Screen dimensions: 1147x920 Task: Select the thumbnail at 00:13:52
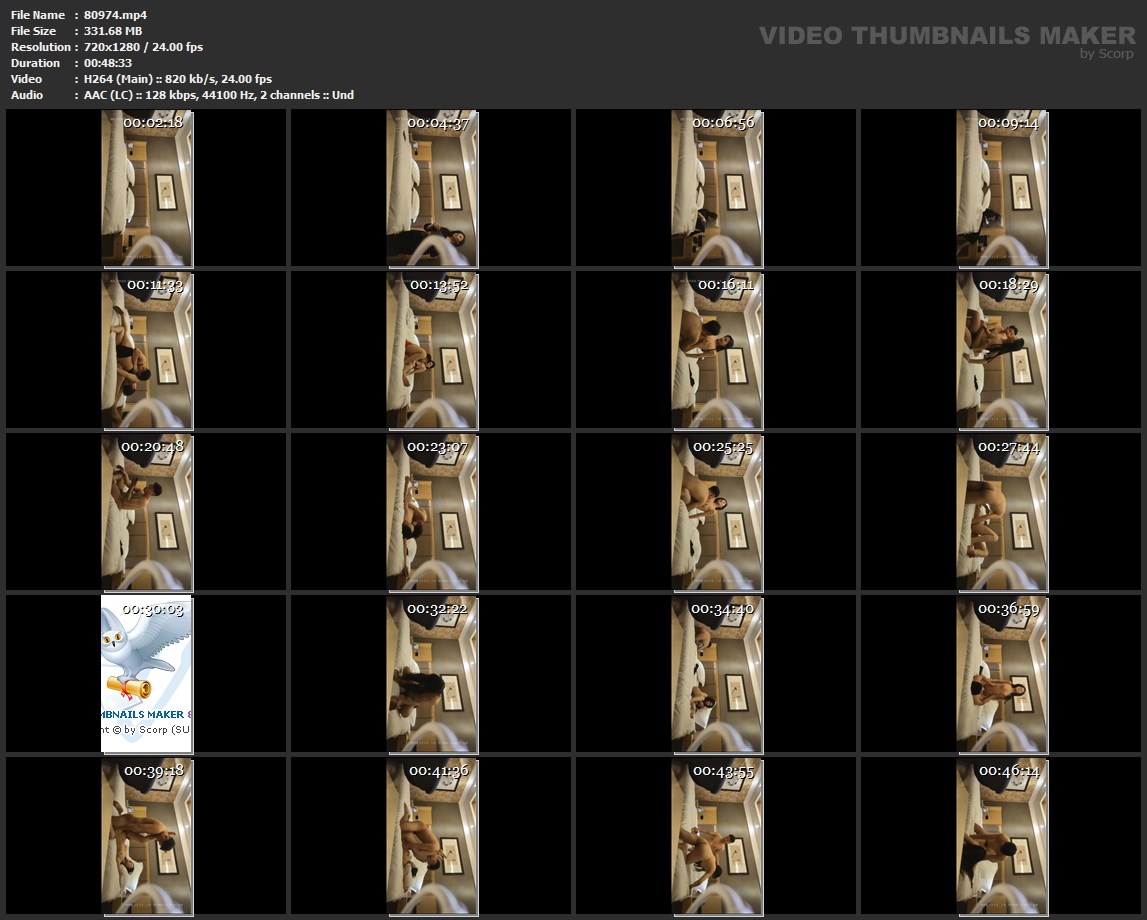click(x=432, y=350)
